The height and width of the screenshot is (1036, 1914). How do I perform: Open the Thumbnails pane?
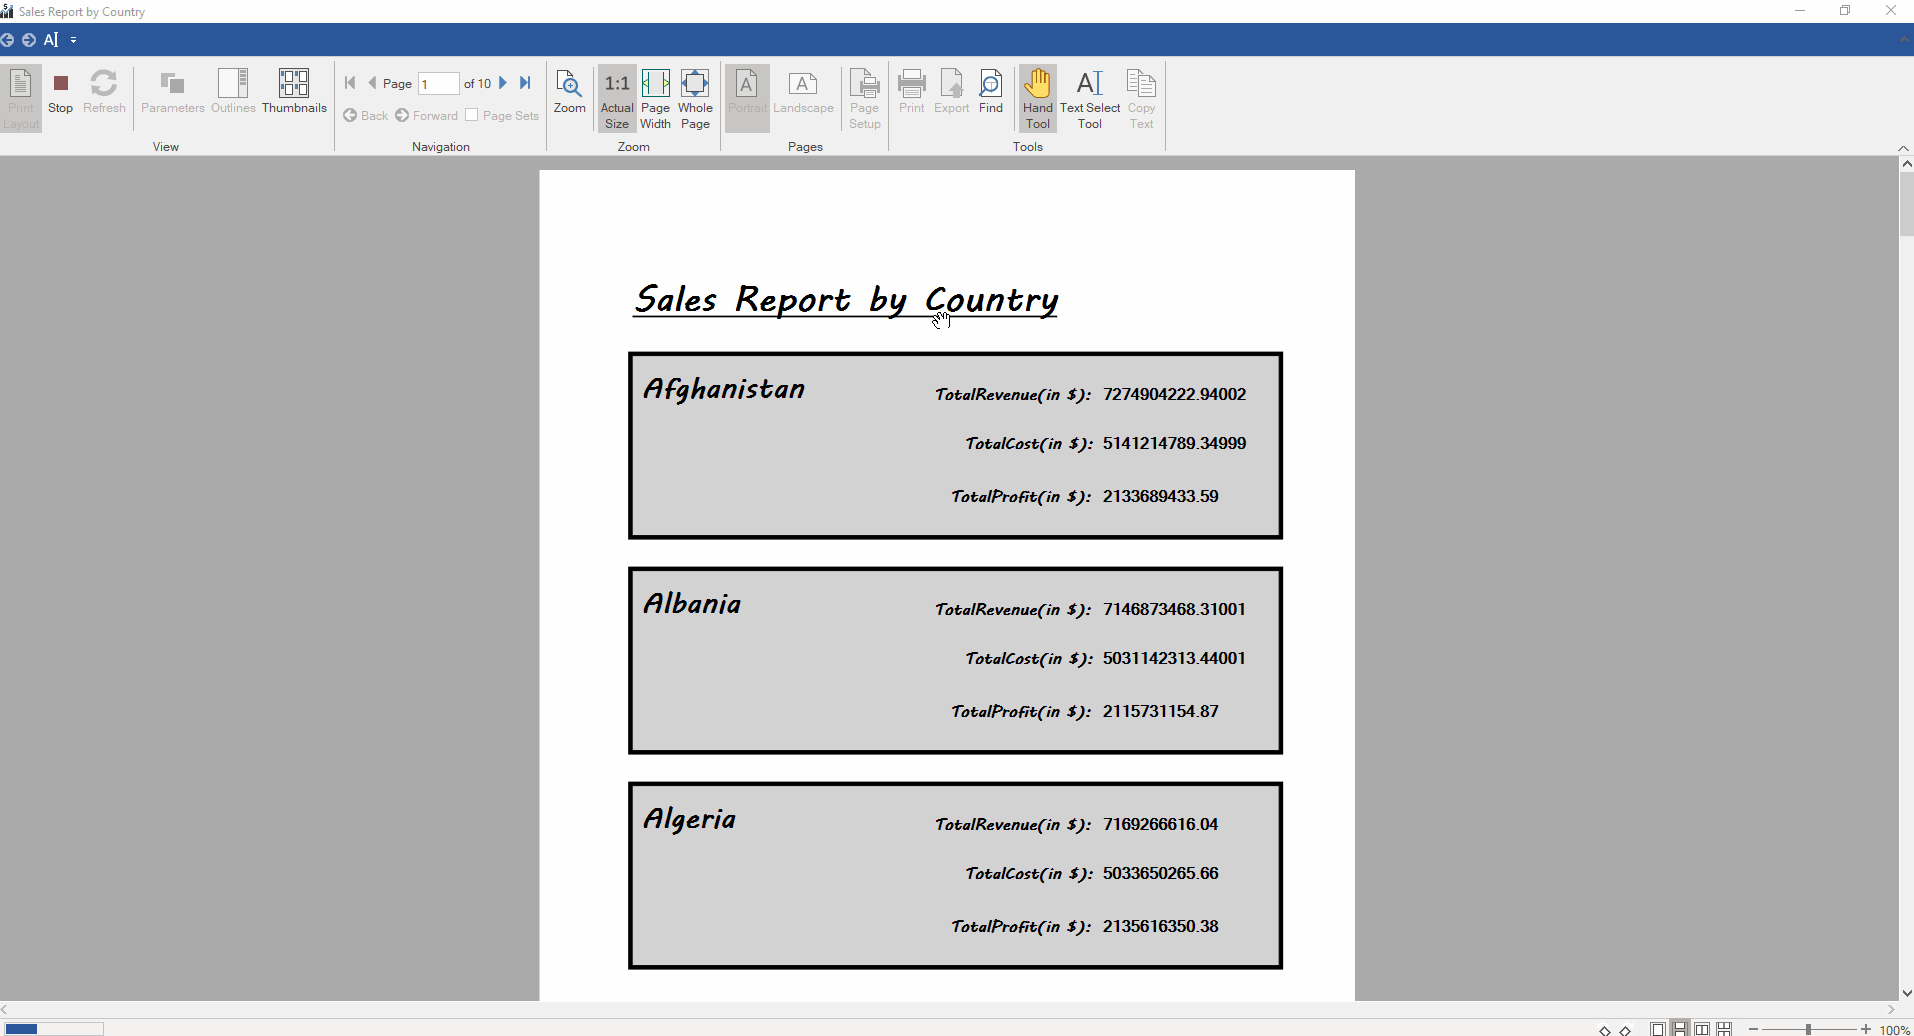[294, 93]
